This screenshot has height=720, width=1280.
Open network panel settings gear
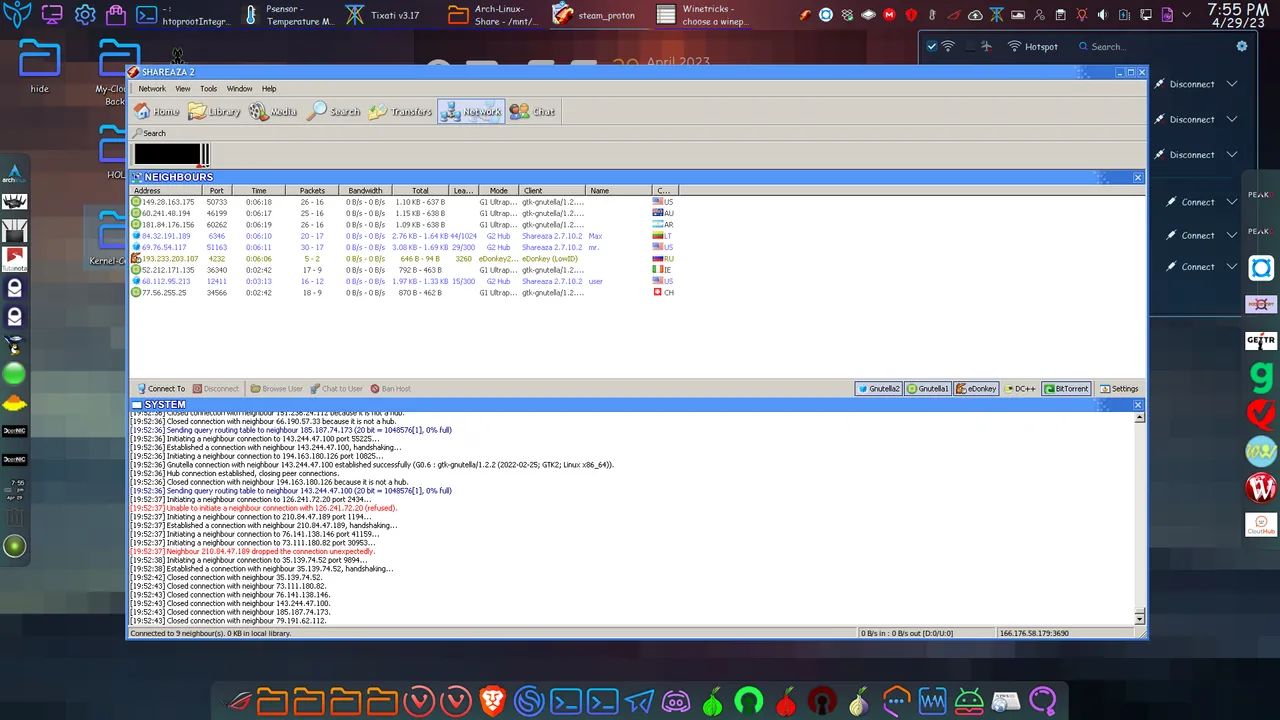click(x=1242, y=47)
